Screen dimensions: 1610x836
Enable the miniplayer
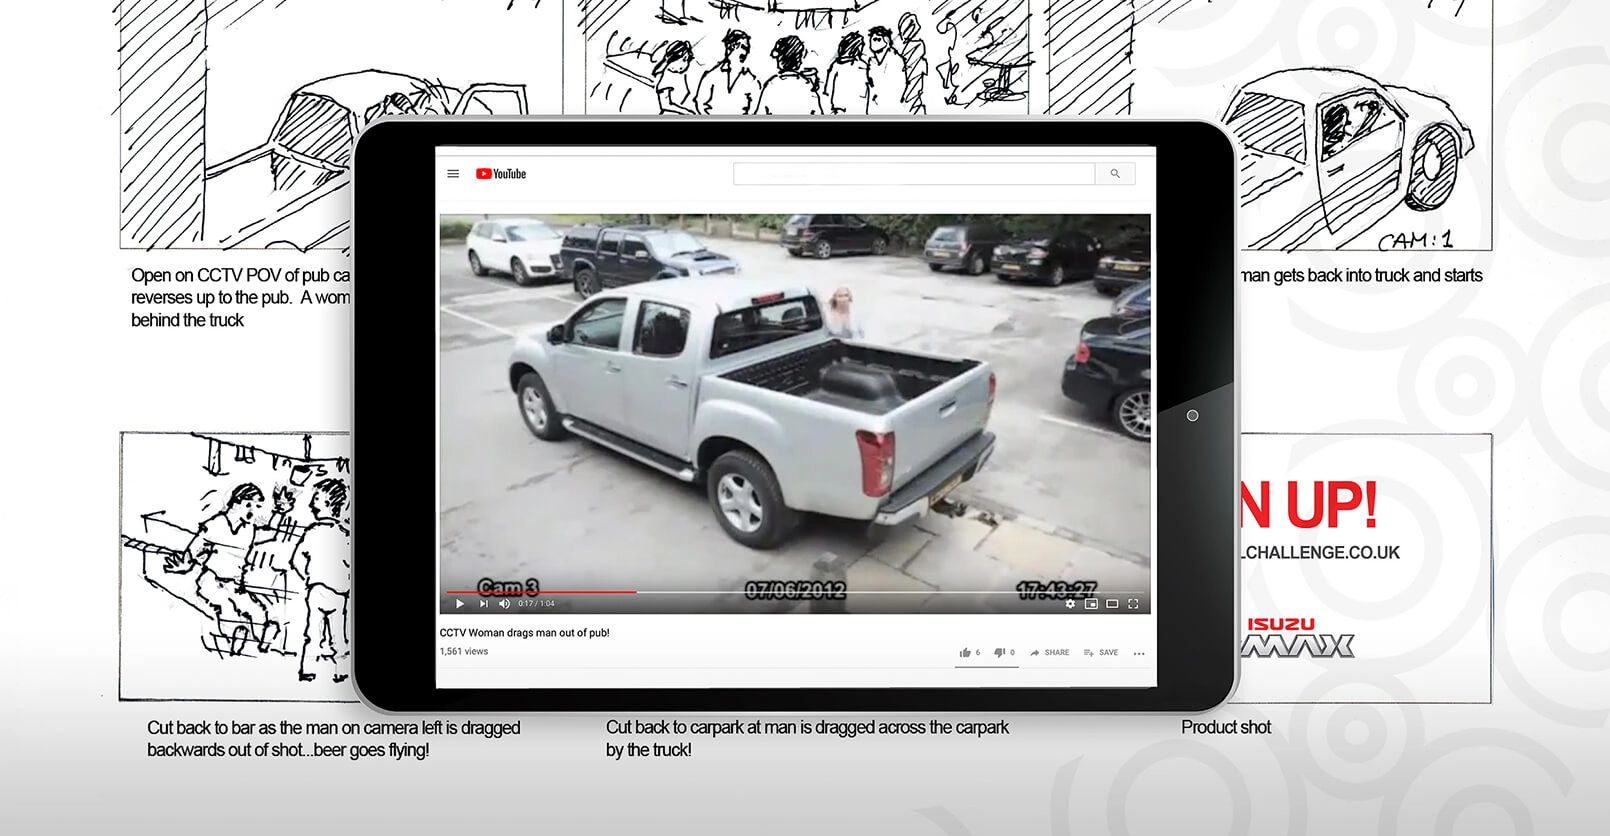1091,603
